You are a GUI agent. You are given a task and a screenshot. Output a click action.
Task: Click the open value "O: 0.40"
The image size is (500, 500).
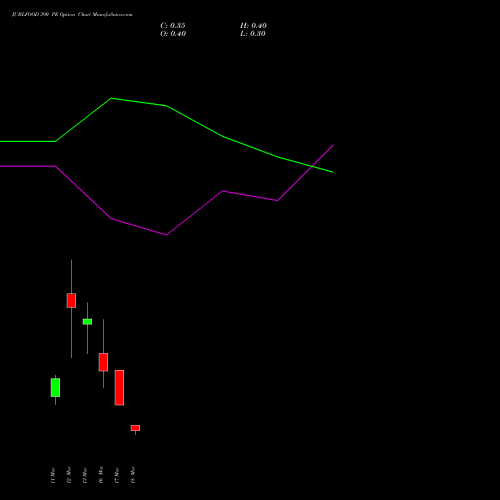[173, 34]
